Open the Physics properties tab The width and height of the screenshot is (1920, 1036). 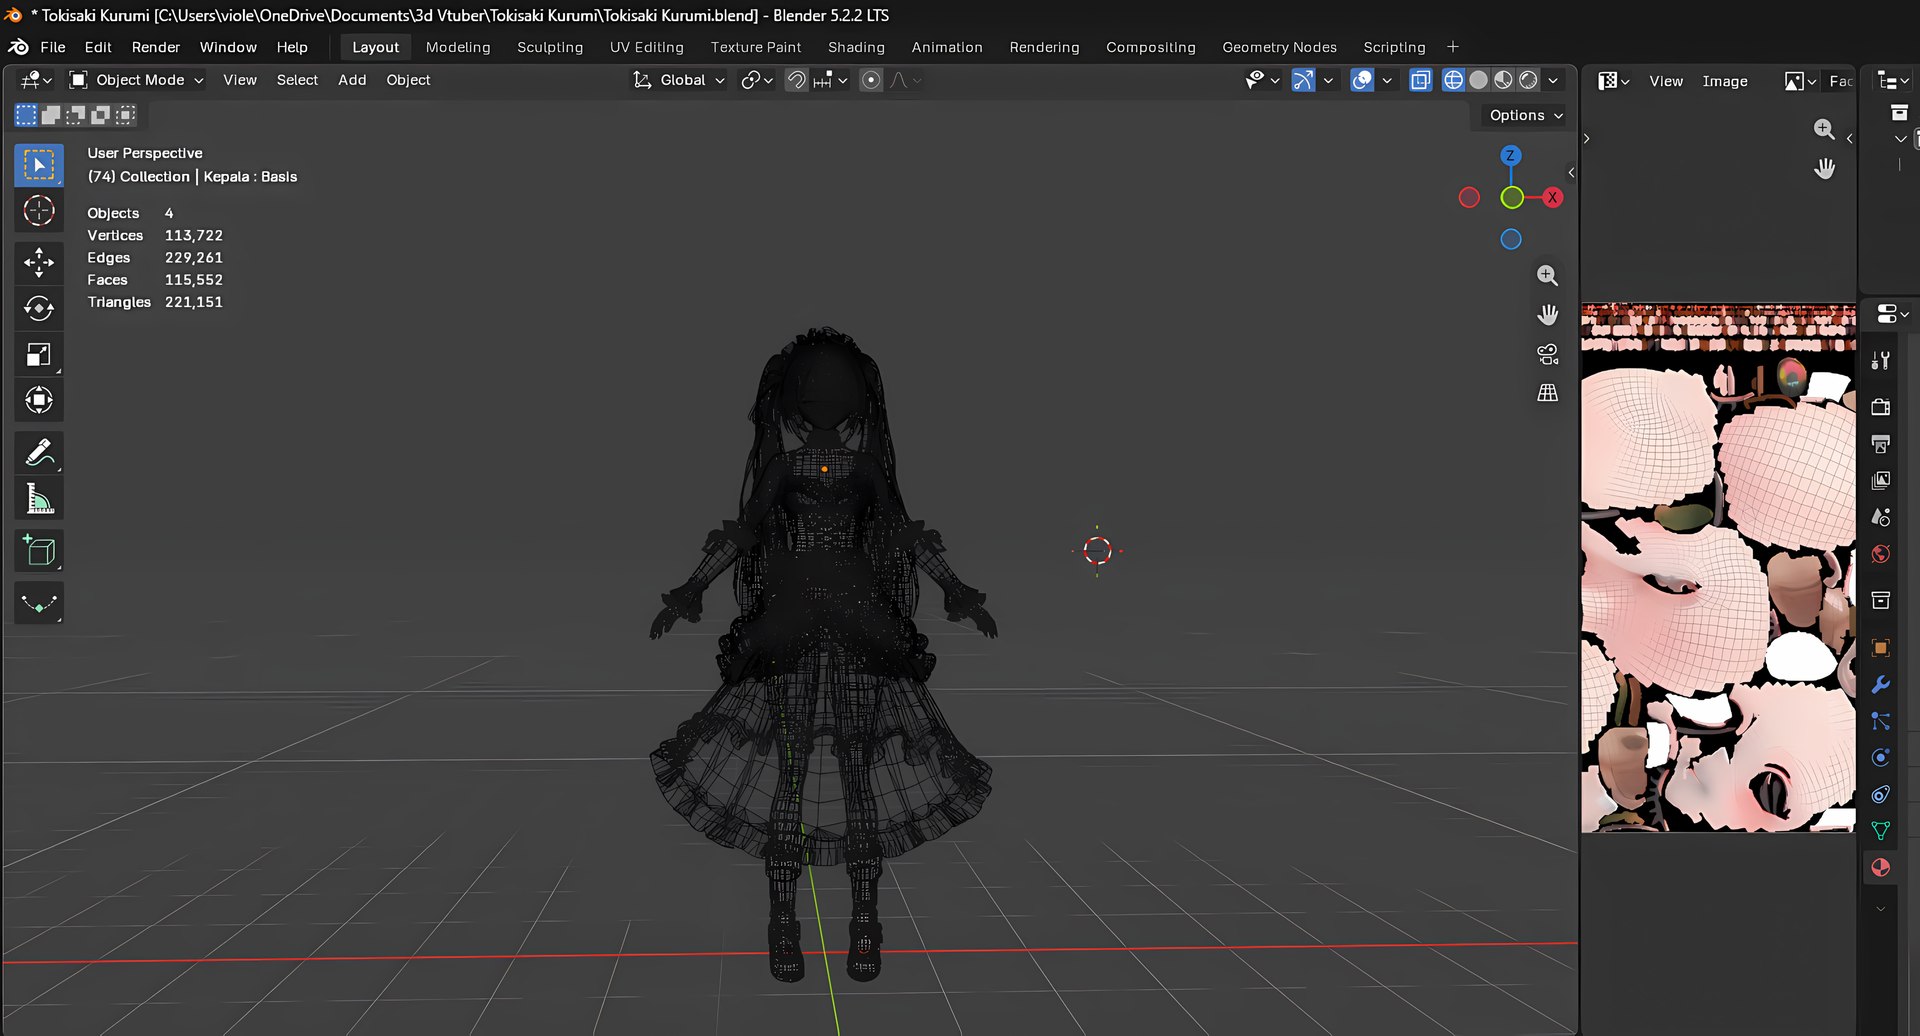1881,758
